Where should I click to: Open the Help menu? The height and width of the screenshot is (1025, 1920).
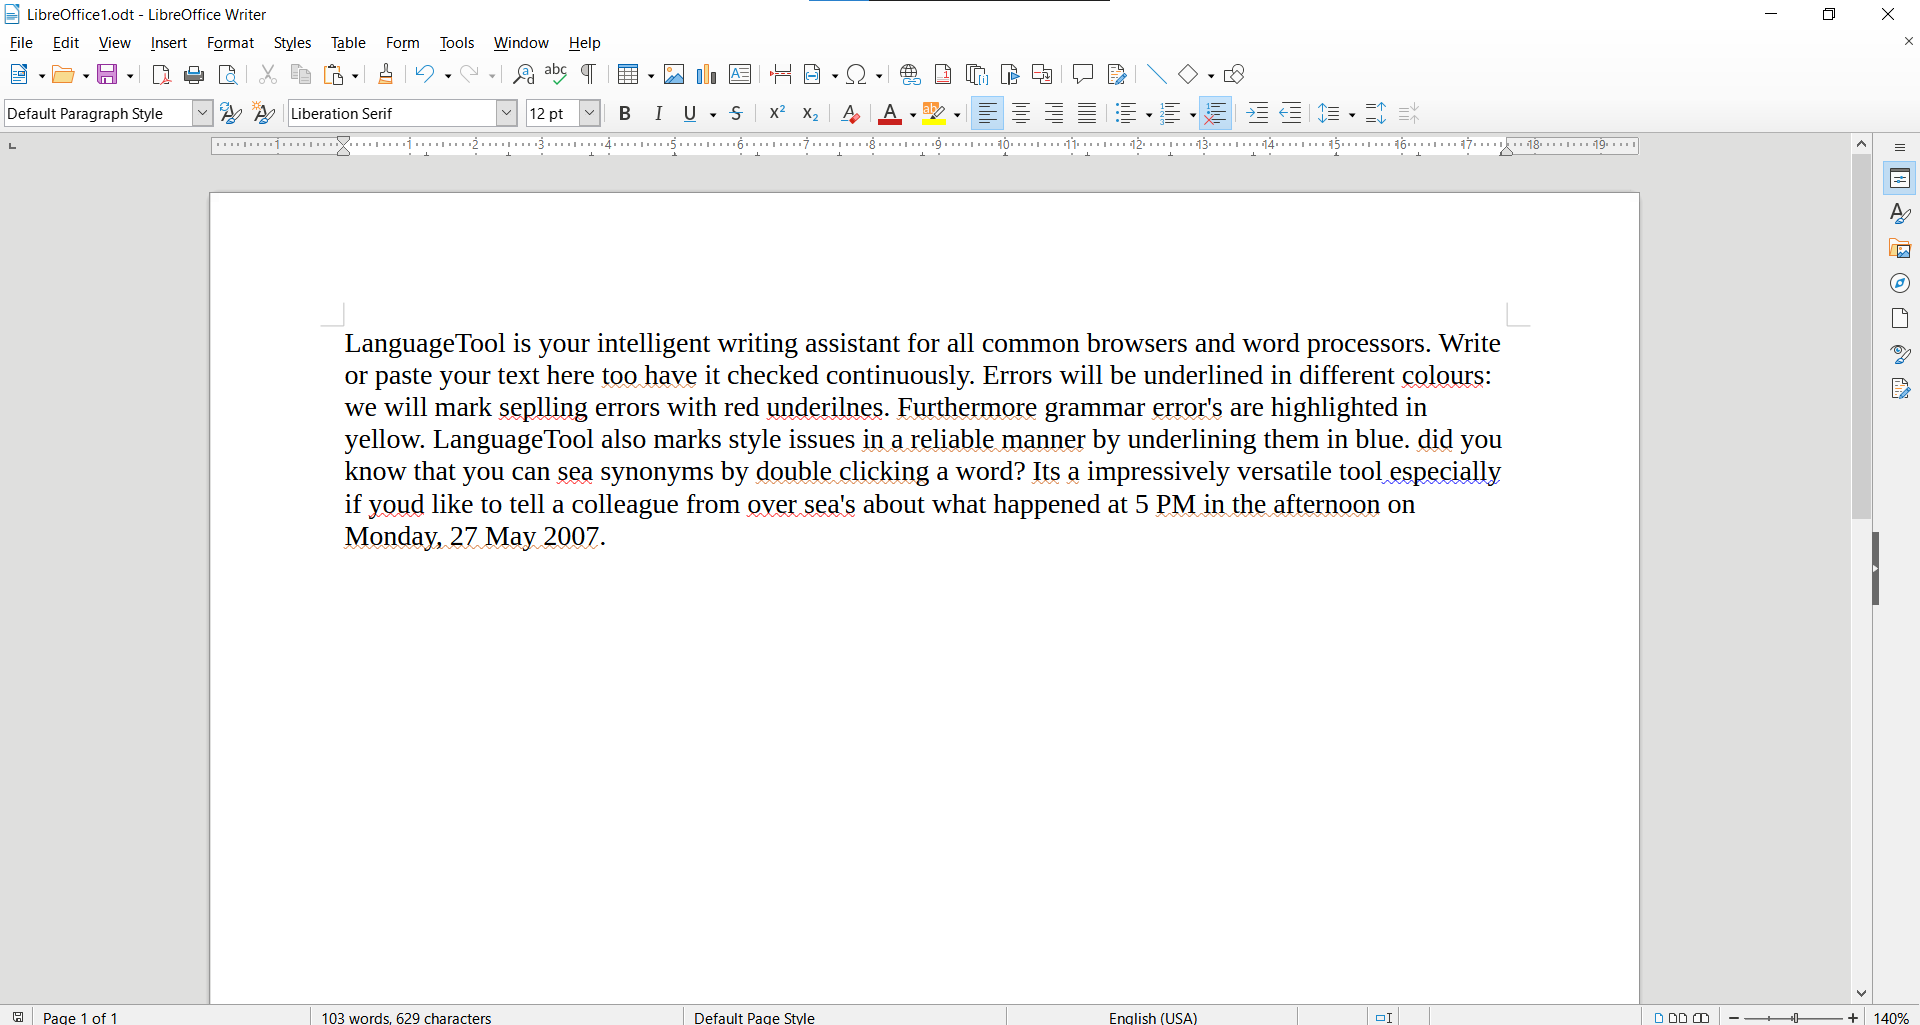[585, 43]
